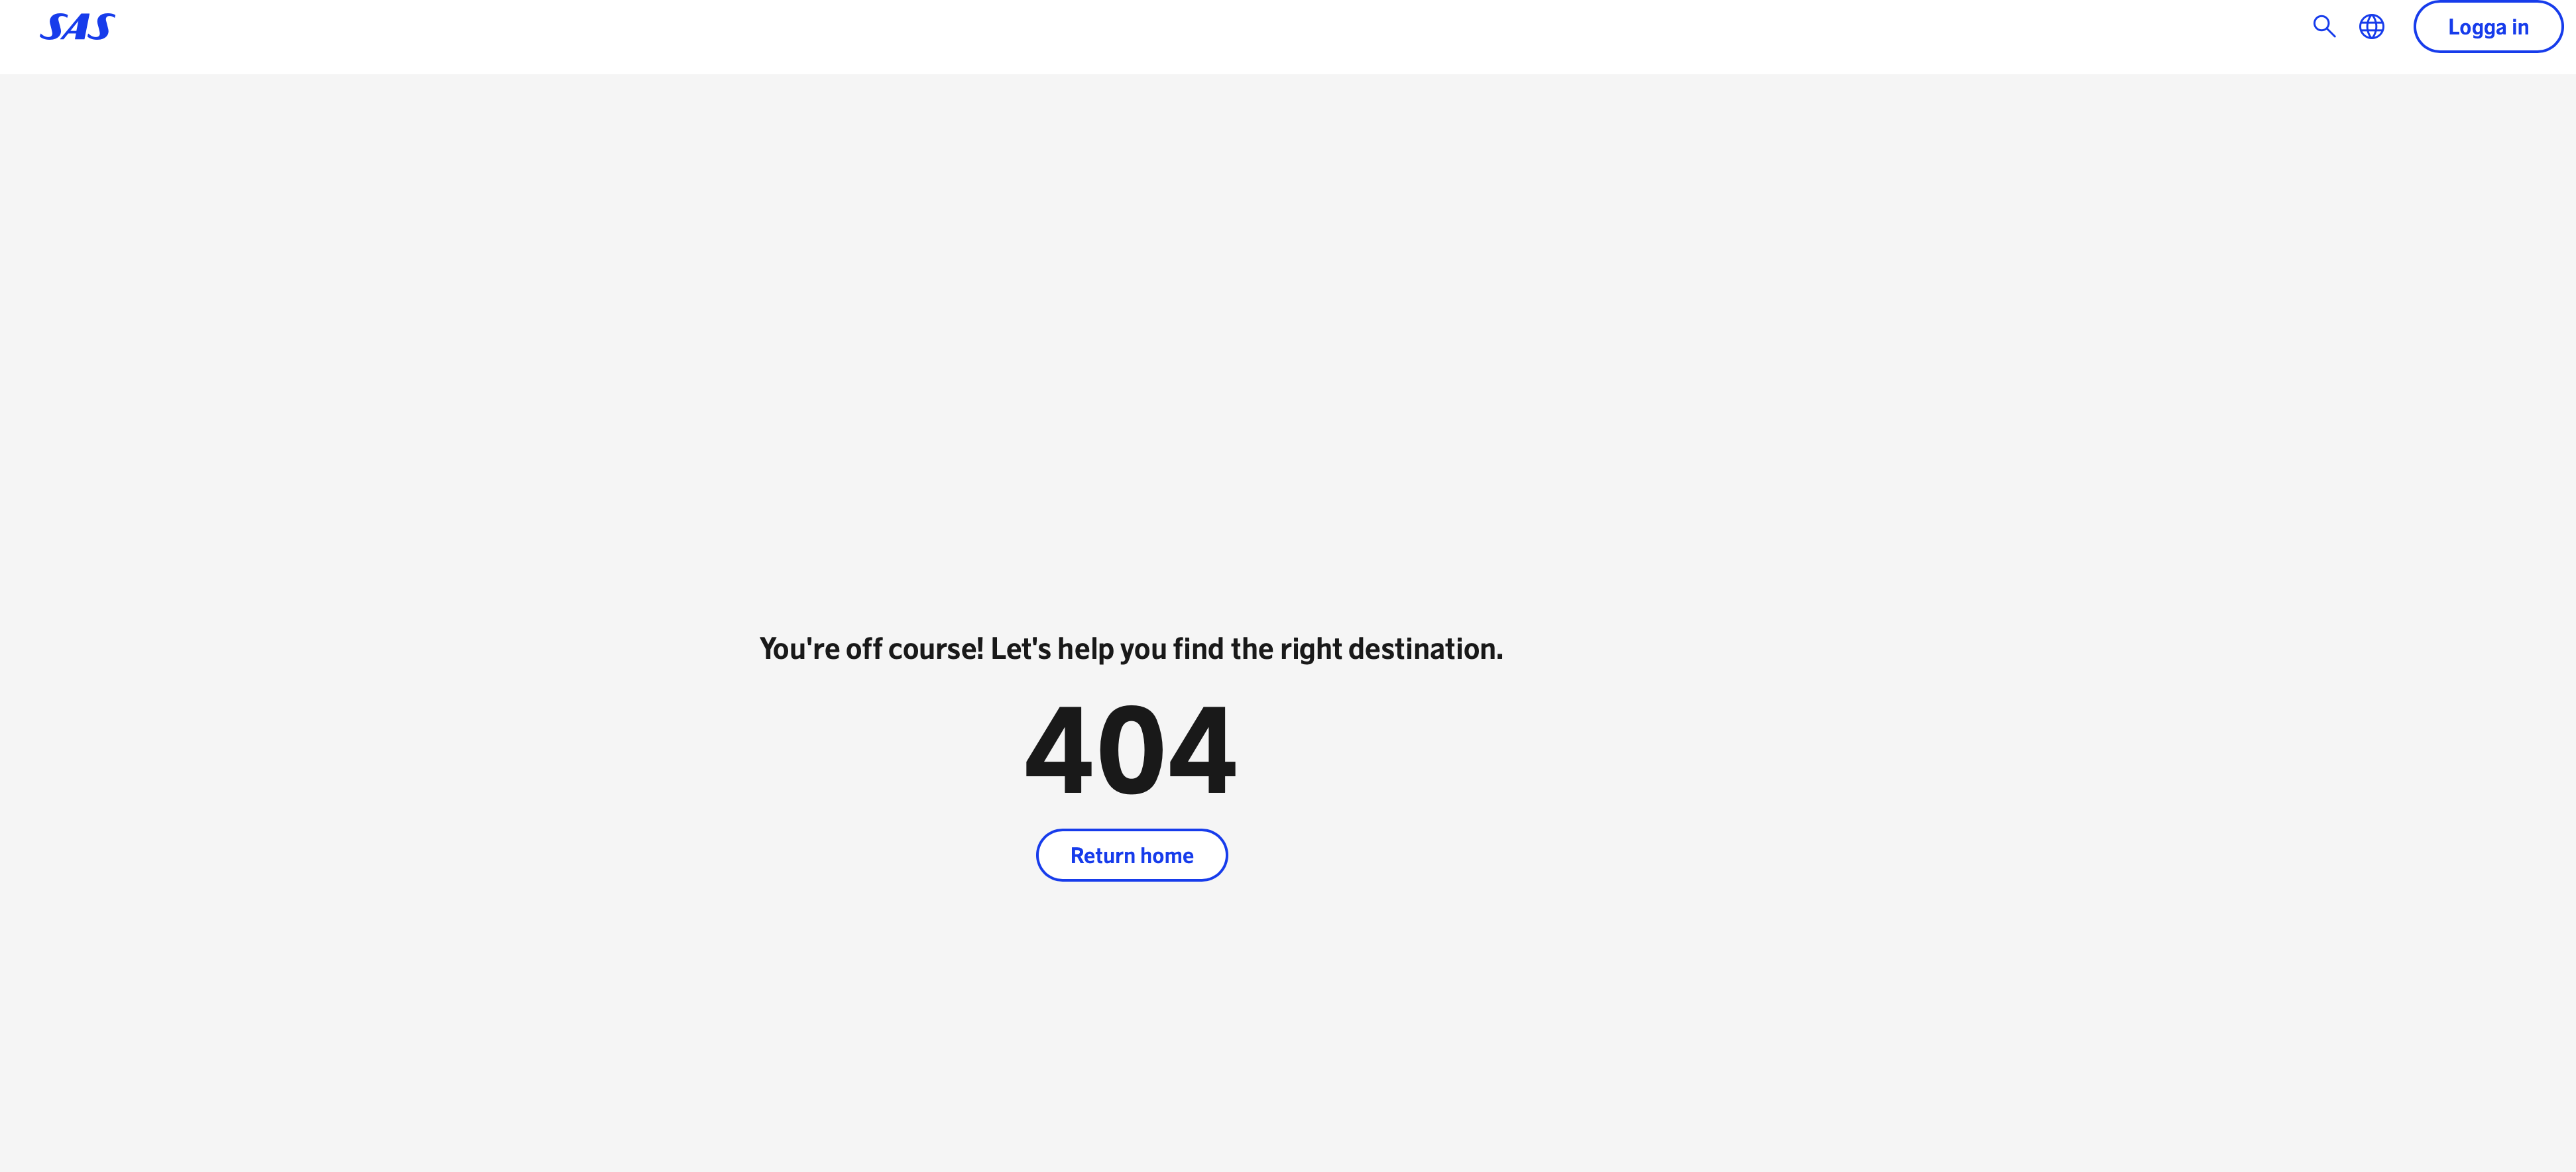Click the word "right" in the heading
This screenshot has height=1172, width=2576.
point(1311,650)
